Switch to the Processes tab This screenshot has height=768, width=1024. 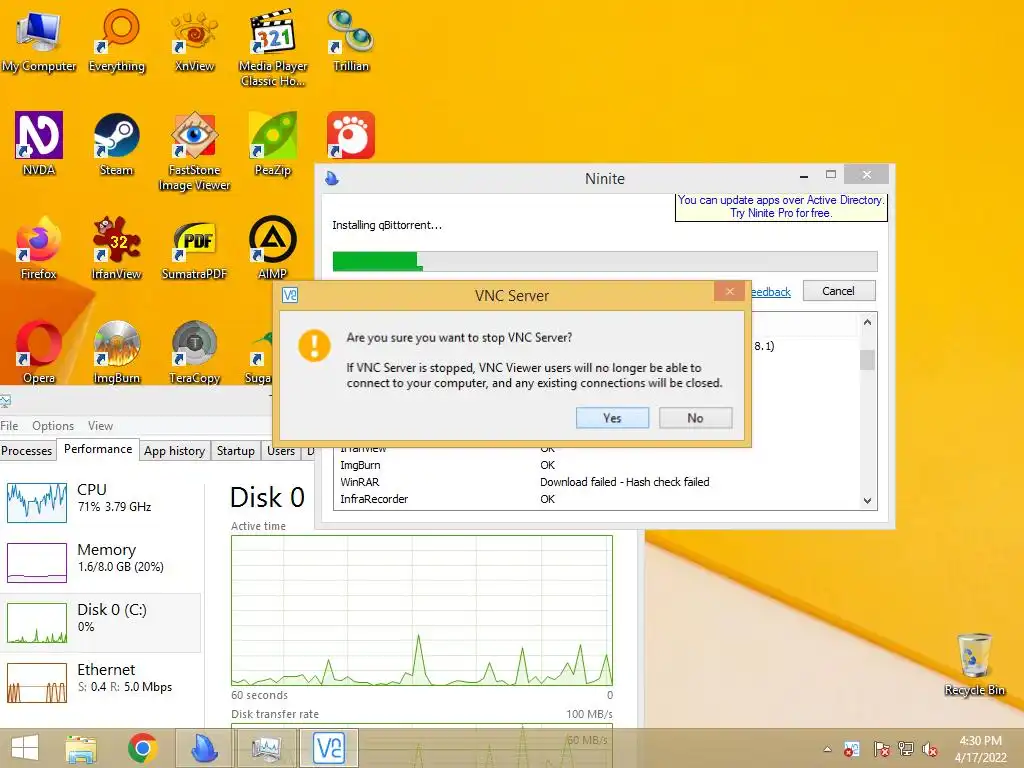pyautogui.click(x=27, y=451)
